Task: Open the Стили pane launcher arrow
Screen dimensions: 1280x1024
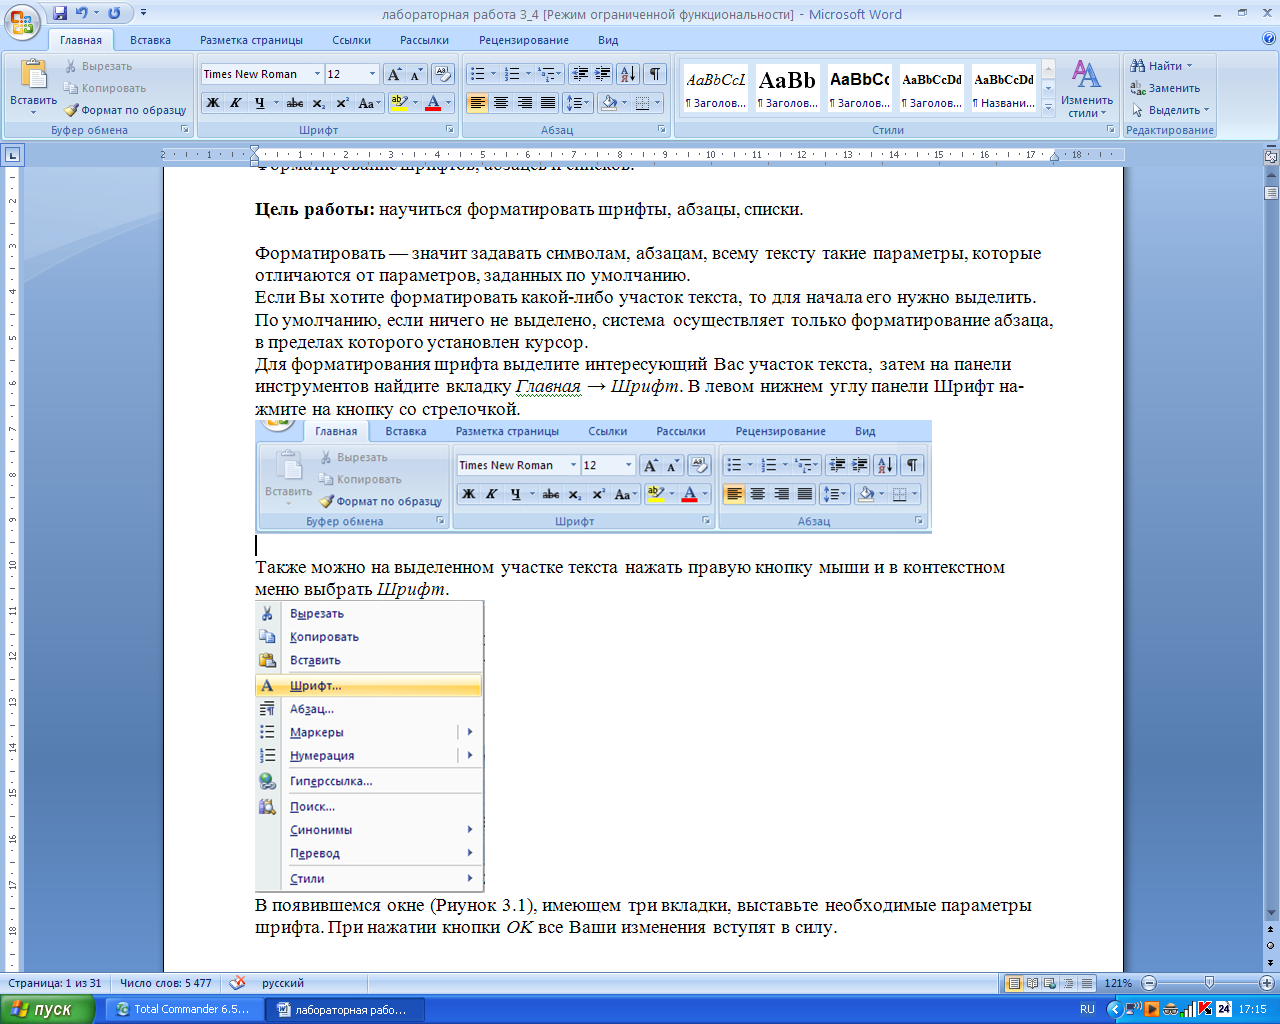Action: click(x=1110, y=130)
